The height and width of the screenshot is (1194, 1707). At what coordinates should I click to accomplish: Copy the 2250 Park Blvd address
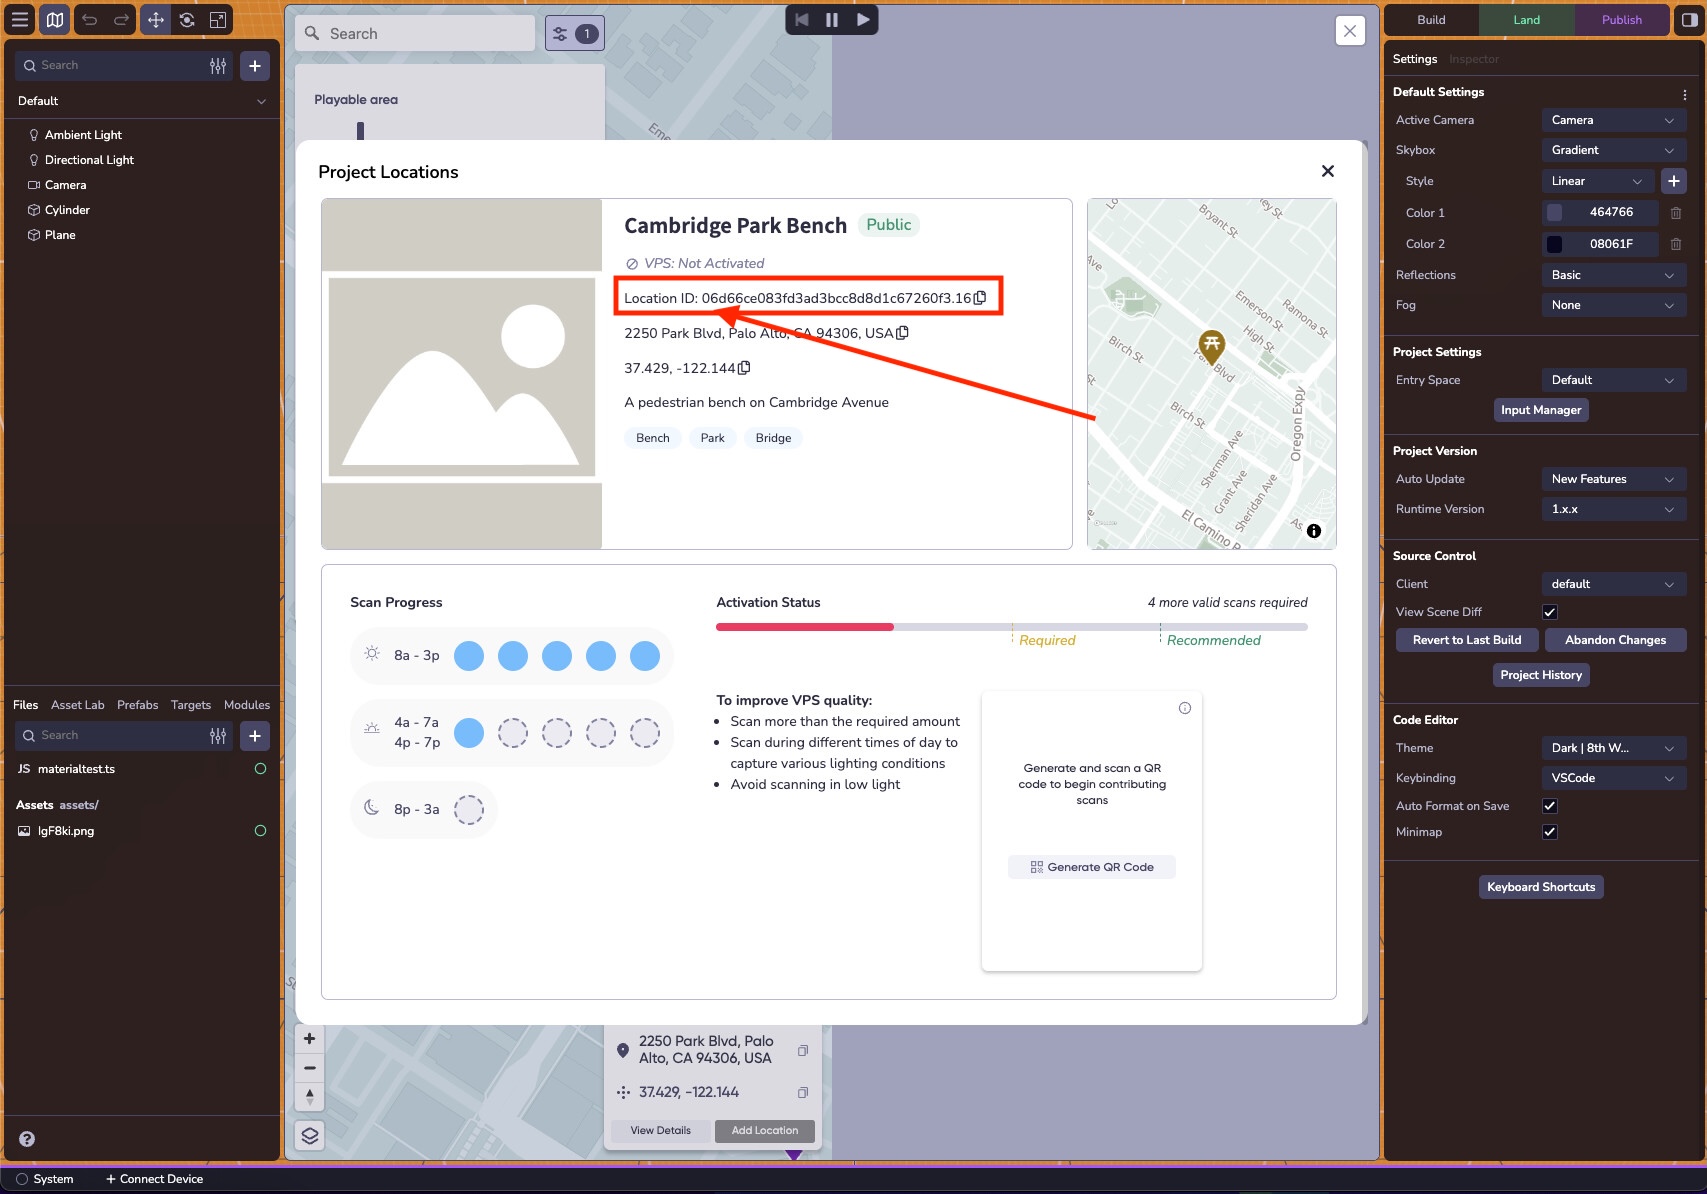[902, 333]
